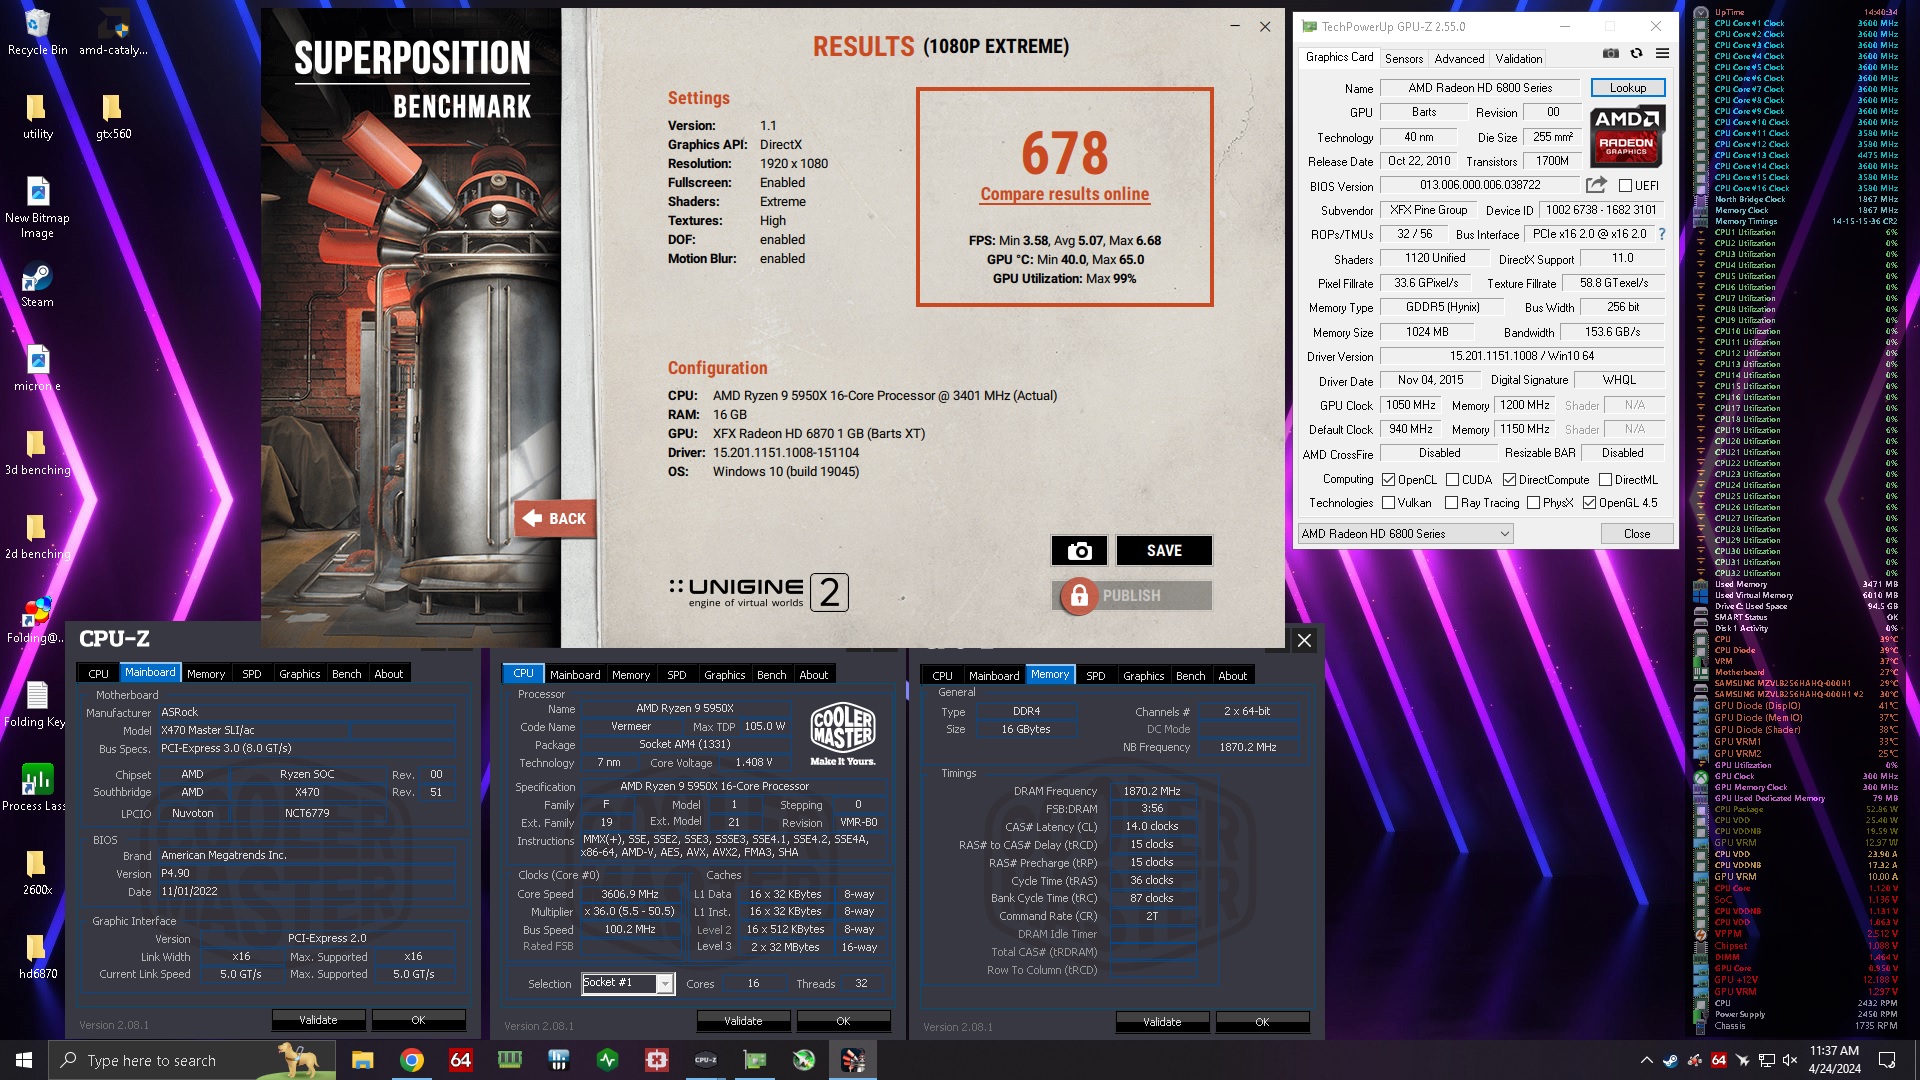Click Validate in CPU-Z Mainboard window
Screen dimensions: 1920x1080
pyautogui.click(x=318, y=1020)
